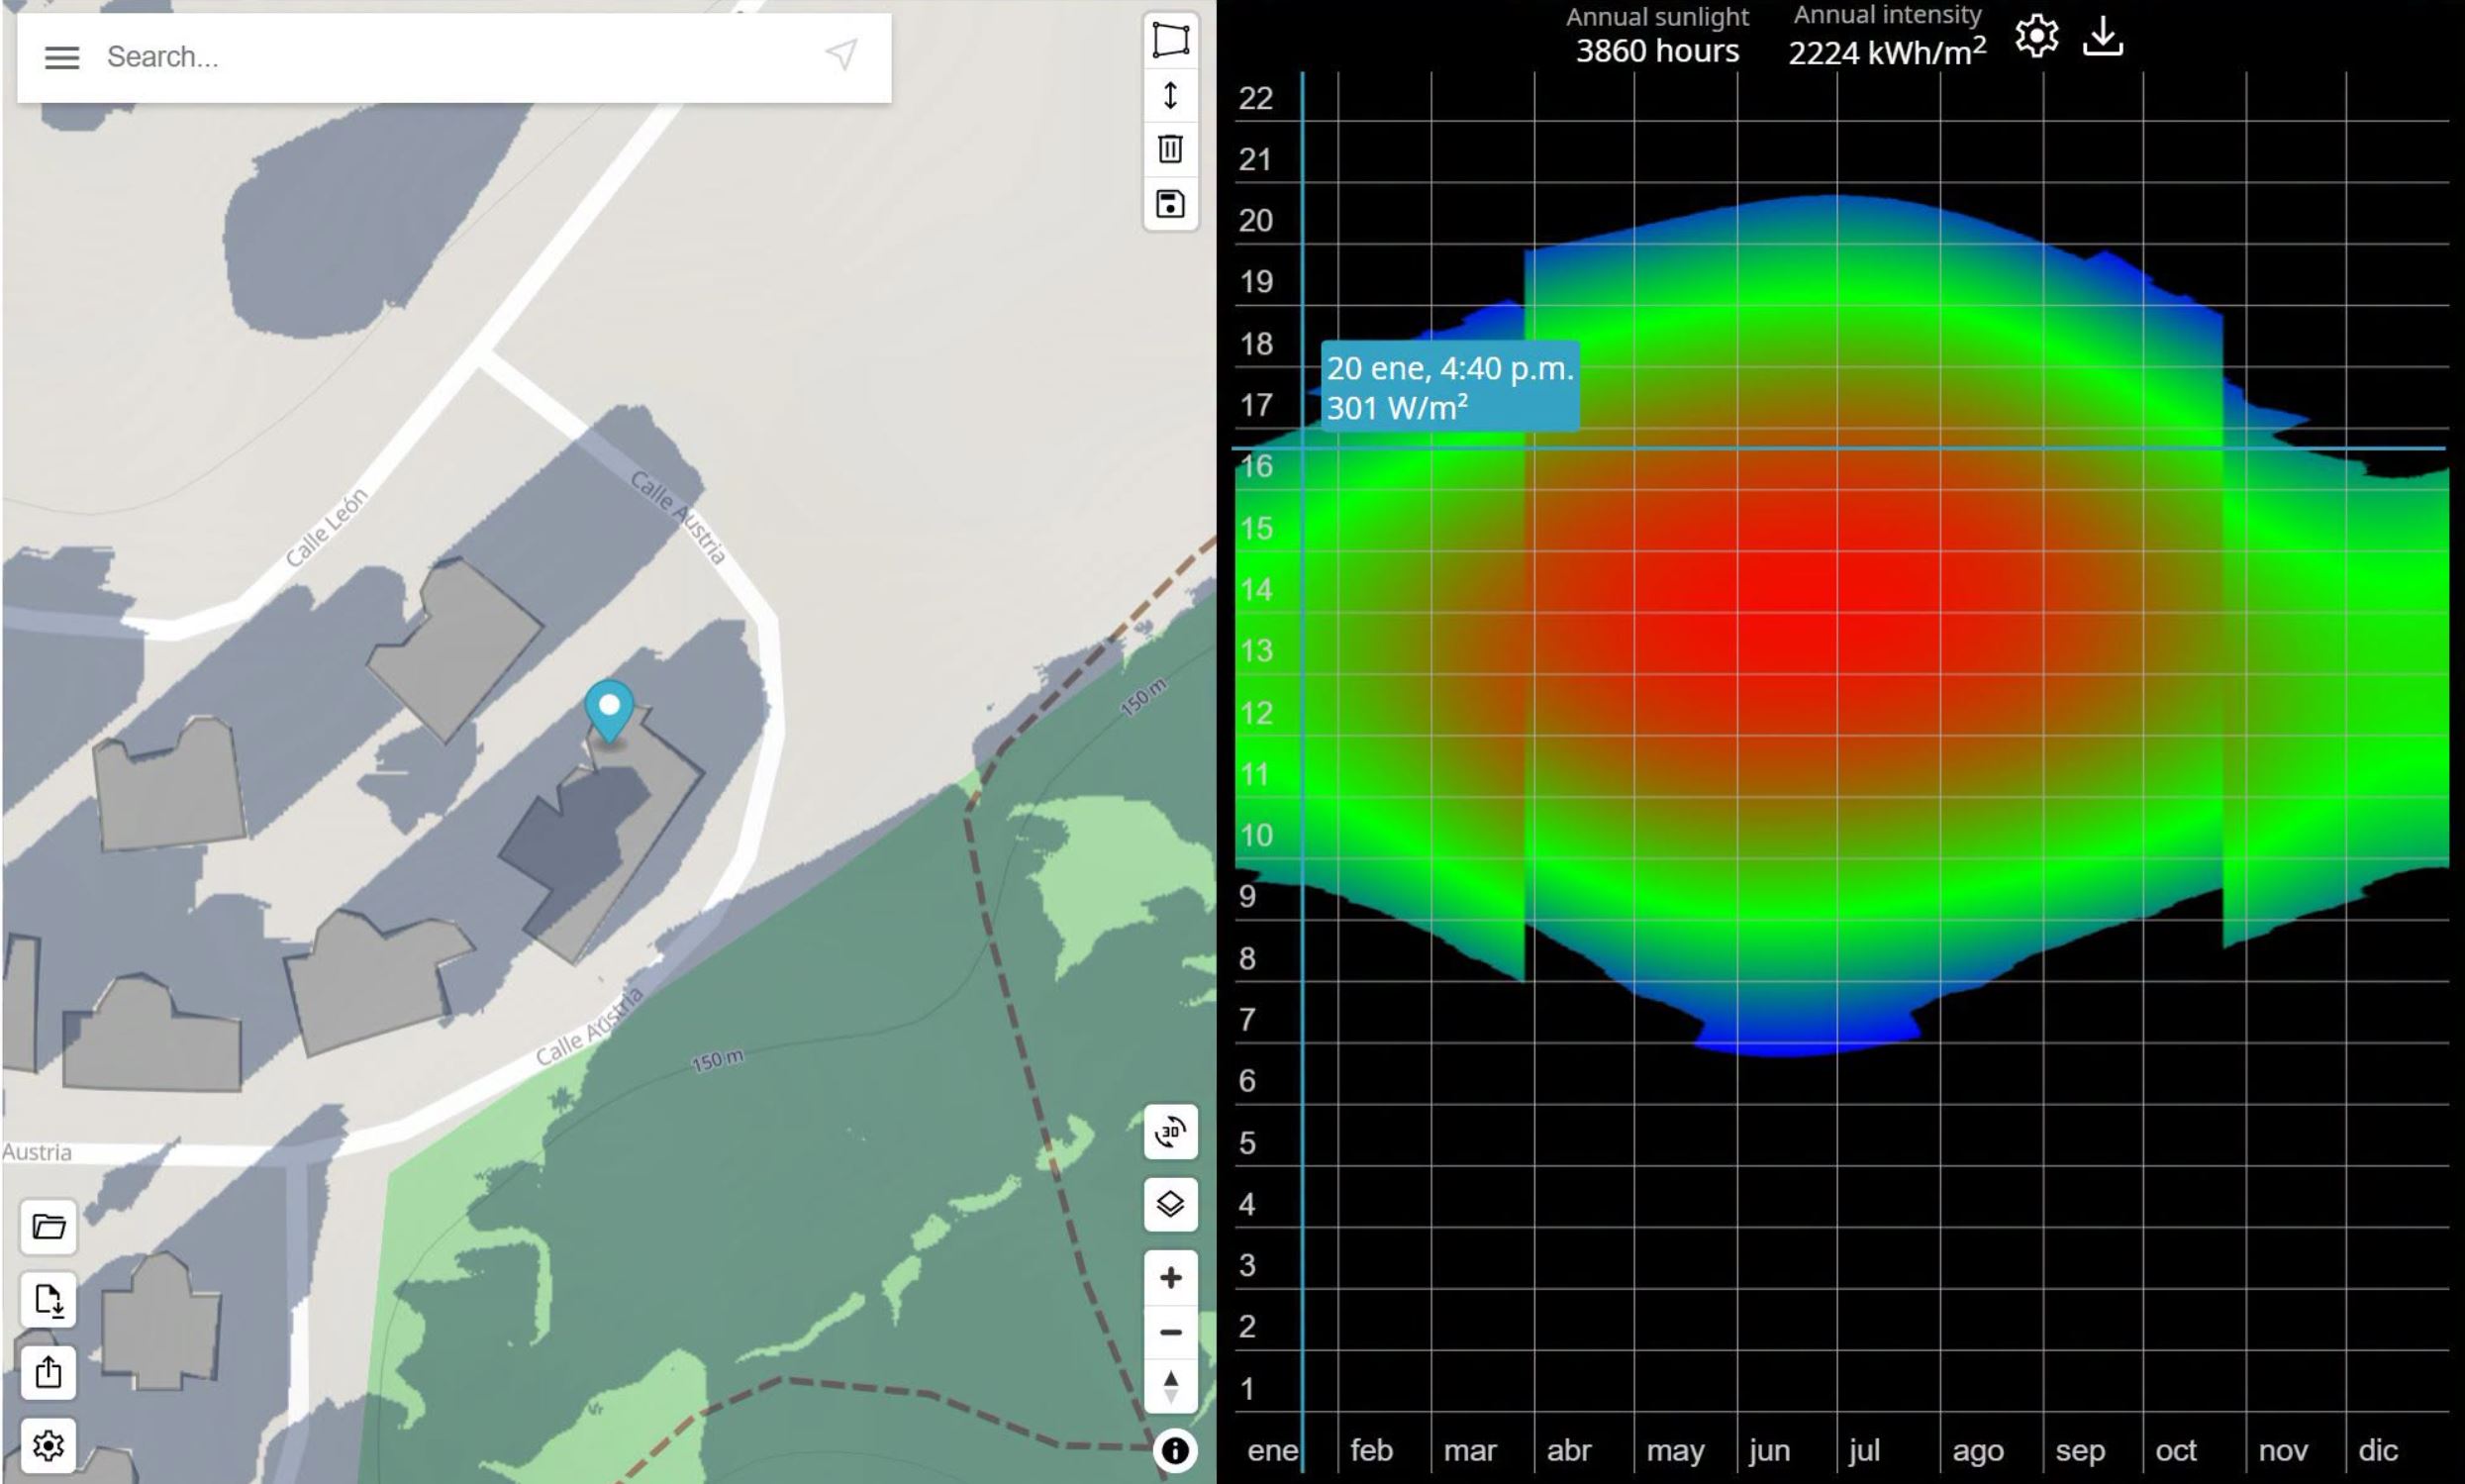The image size is (2465, 1484).
Task: Click the 'jul' month label on chart axis
Action: point(1863,1450)
